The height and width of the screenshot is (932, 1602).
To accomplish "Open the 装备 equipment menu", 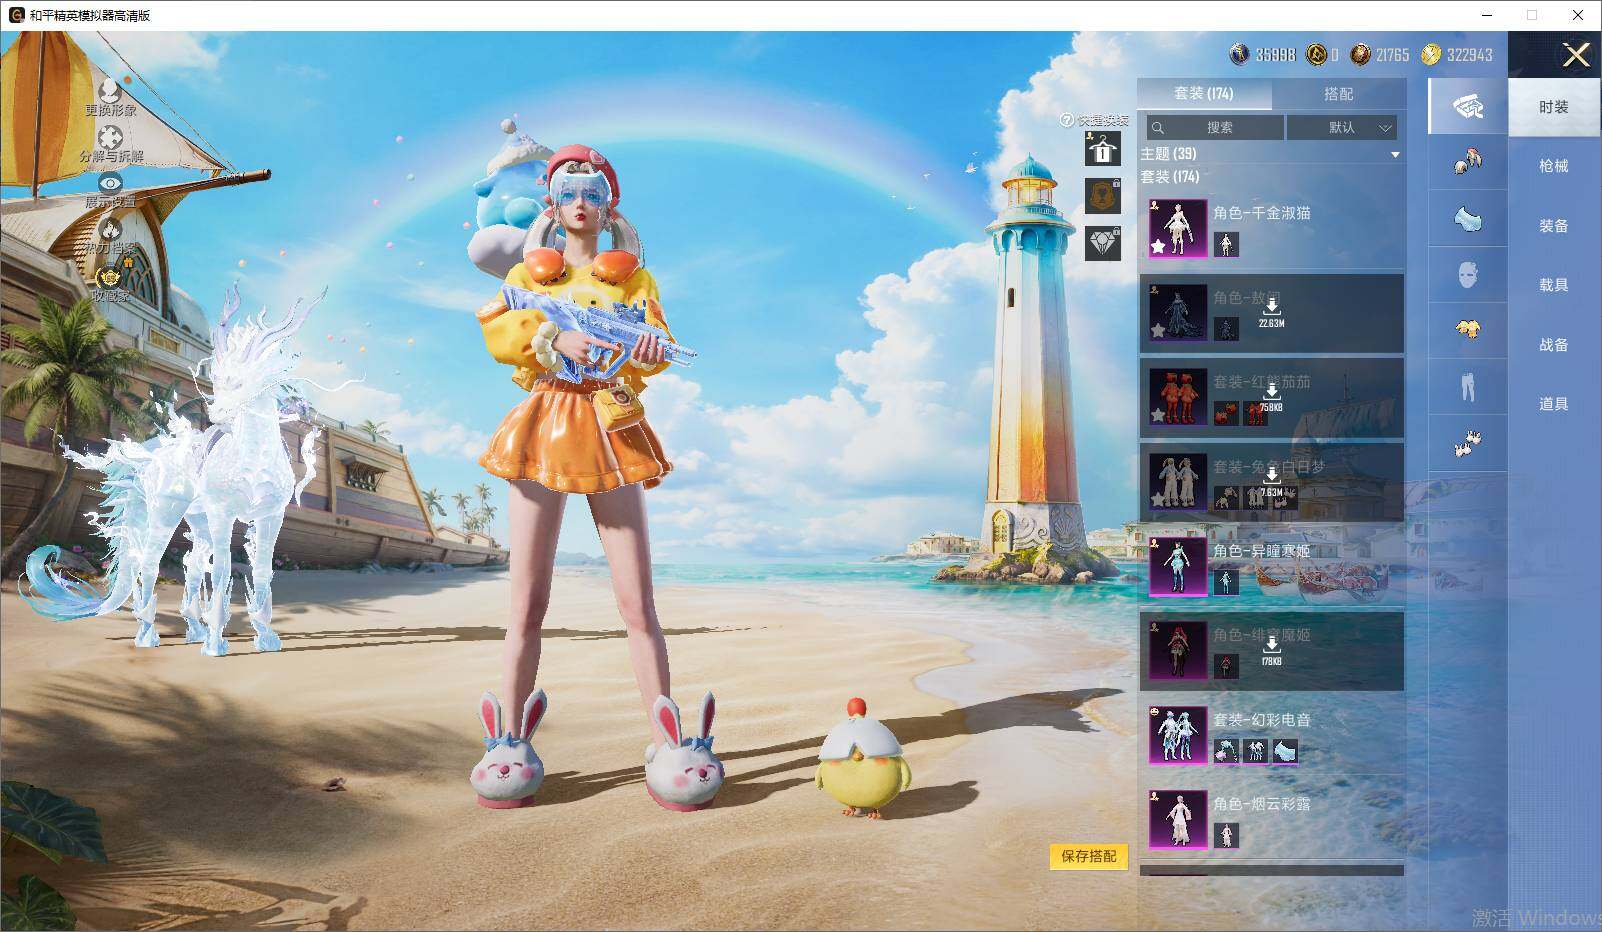I will pos(1554,226).
